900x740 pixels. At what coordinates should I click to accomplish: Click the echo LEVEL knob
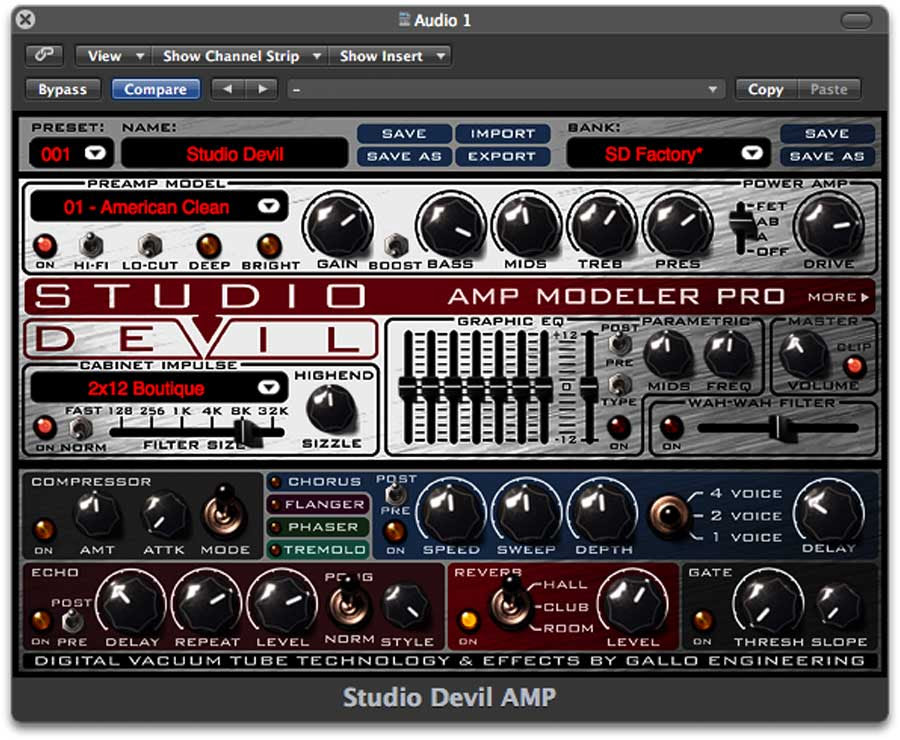tap(282, 602)
